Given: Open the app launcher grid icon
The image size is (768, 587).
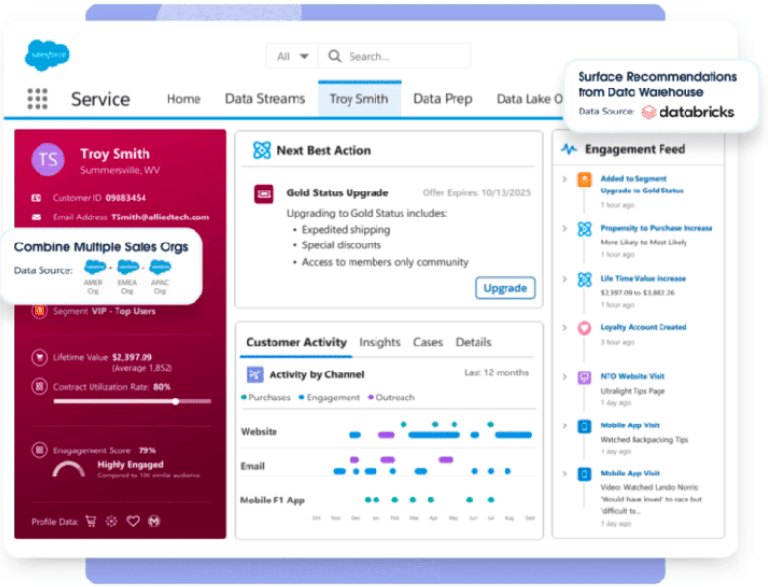Looking at the screenshot, I should click(x=37, y=98).
